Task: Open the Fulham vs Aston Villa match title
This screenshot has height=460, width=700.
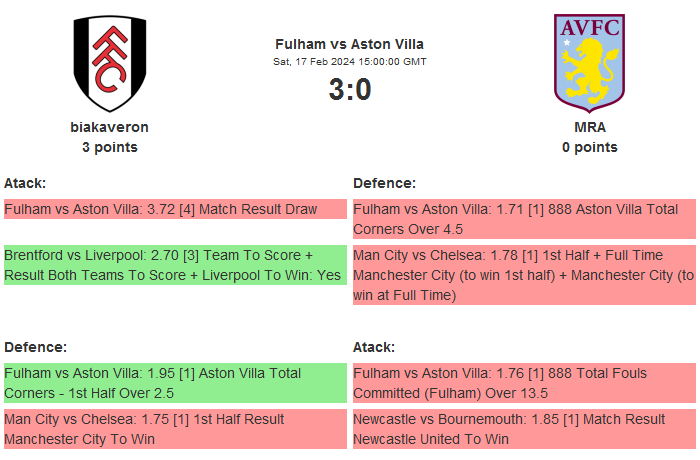Action: [x=349, y=44]
